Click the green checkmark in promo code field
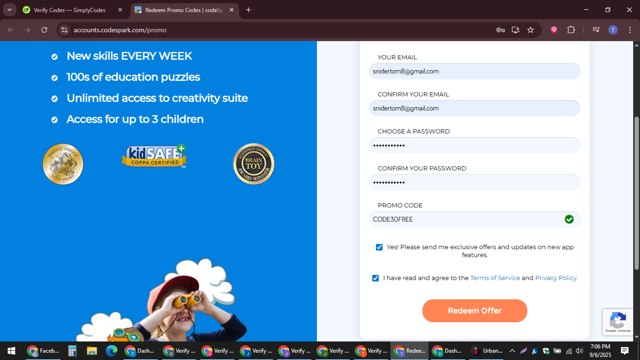Screen dimensions: 640x360 569,219
